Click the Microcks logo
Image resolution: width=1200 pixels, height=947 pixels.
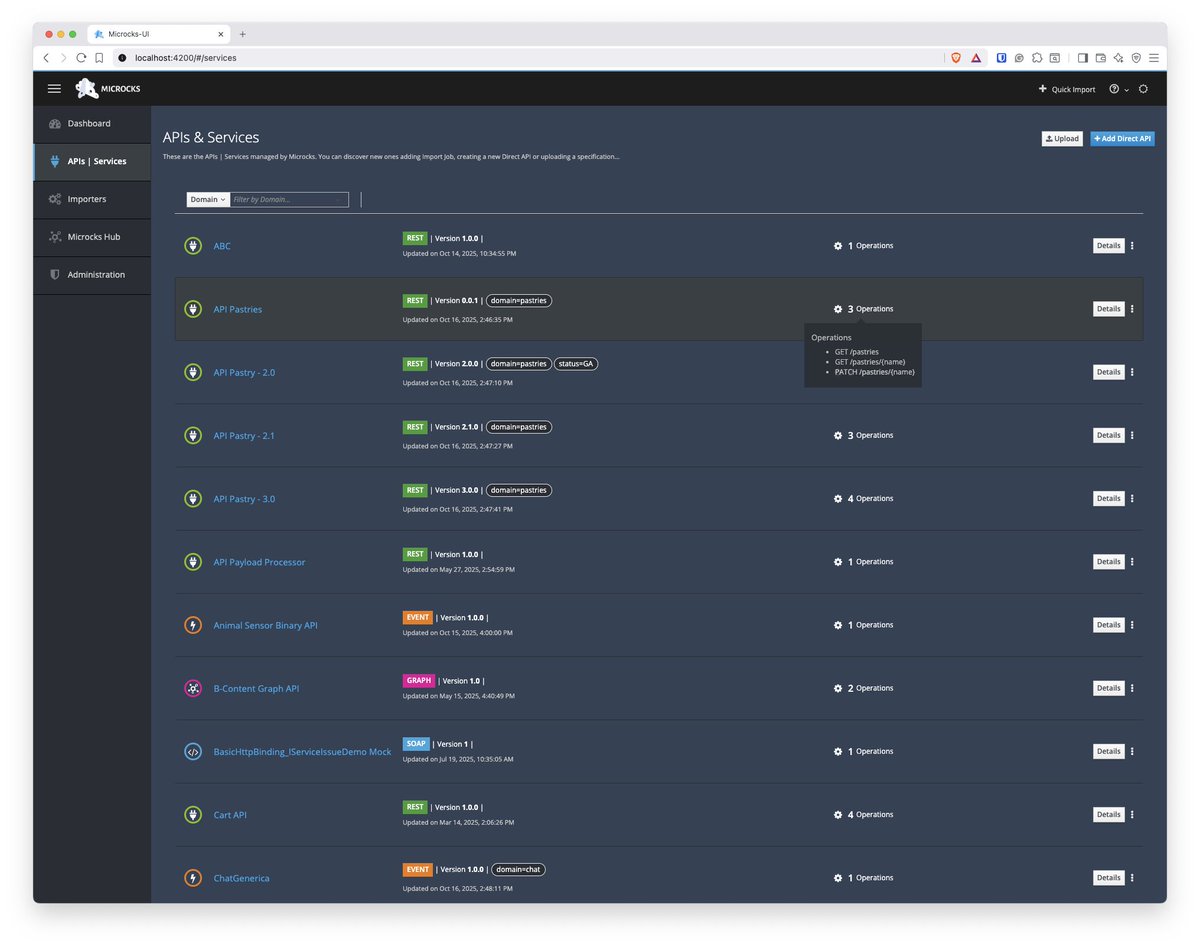pyautogui.click(x=108, y=89)
